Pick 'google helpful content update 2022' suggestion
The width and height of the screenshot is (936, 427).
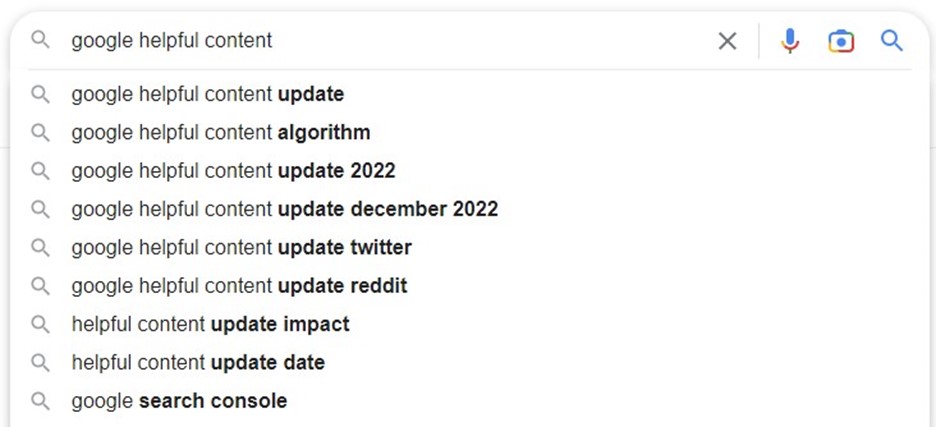pos(470,171)
